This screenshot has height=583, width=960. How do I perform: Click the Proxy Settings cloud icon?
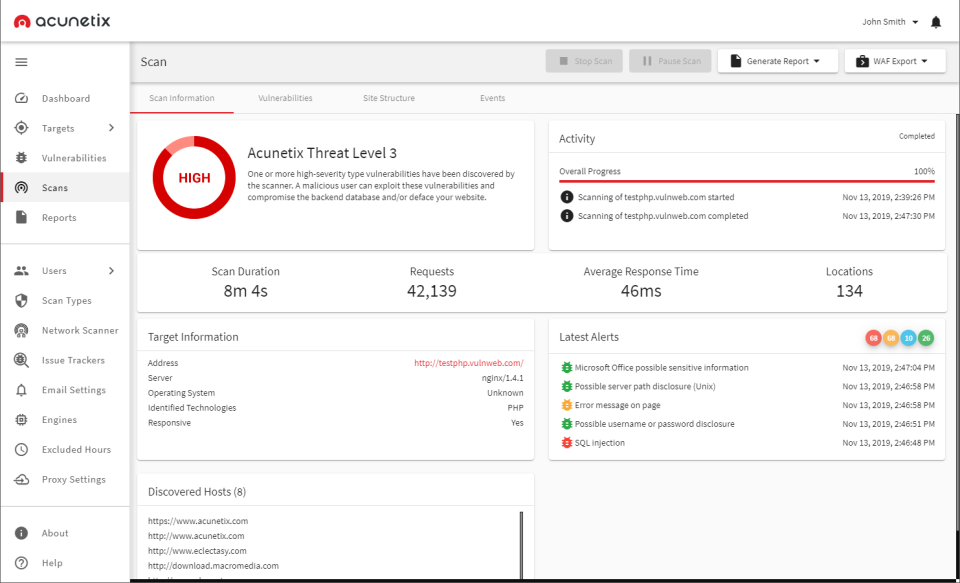coord(21,480)
